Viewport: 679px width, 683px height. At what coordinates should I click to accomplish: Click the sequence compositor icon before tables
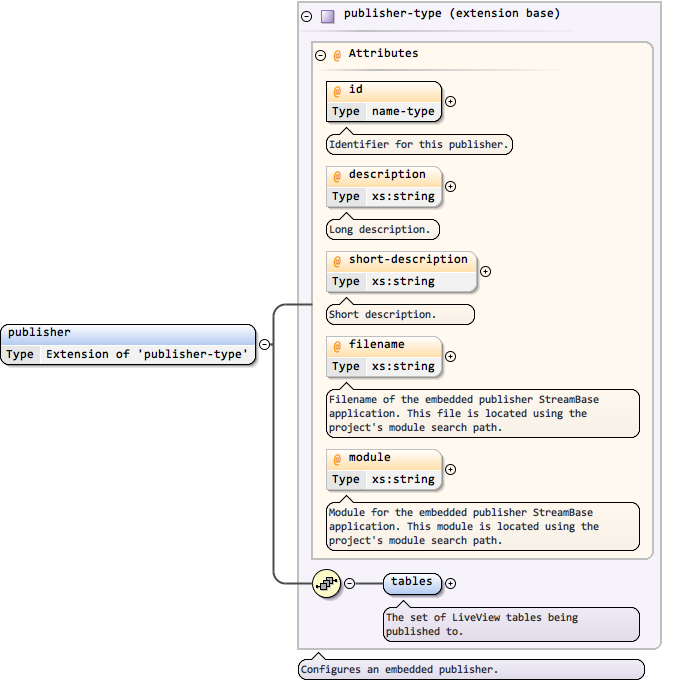pyautogui.click(x=326, y=583)
